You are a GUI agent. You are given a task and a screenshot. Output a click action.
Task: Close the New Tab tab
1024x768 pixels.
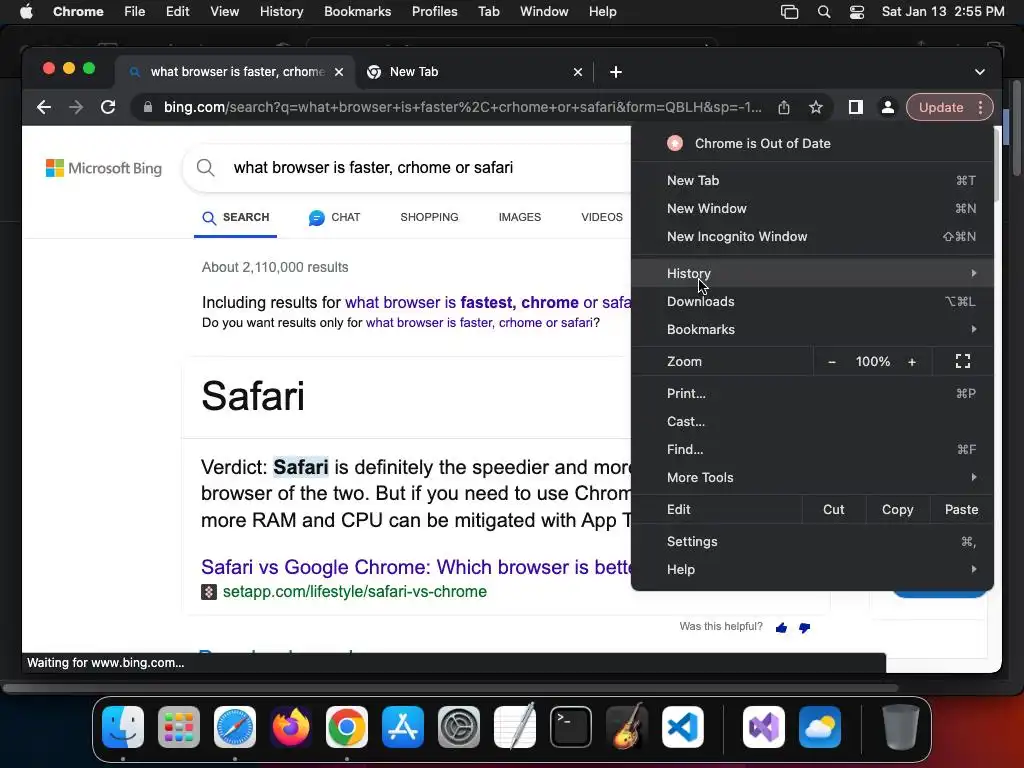[x=577, y=72]
